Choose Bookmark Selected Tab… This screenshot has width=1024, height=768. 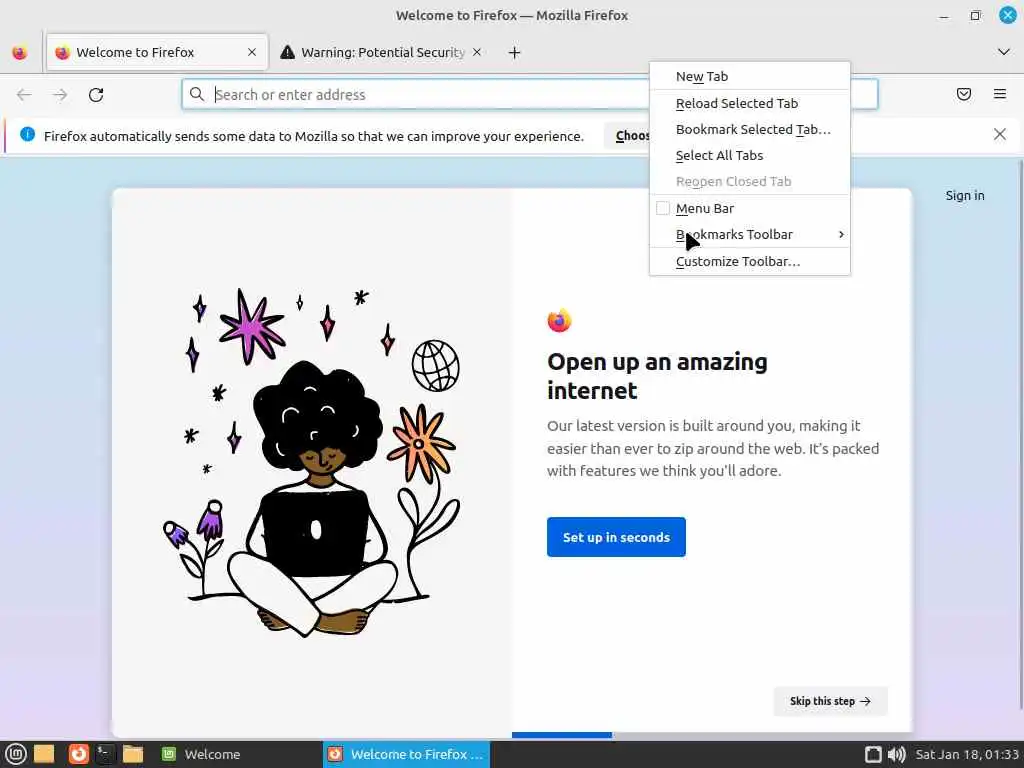pyautogui.click(x=750, y=129)
